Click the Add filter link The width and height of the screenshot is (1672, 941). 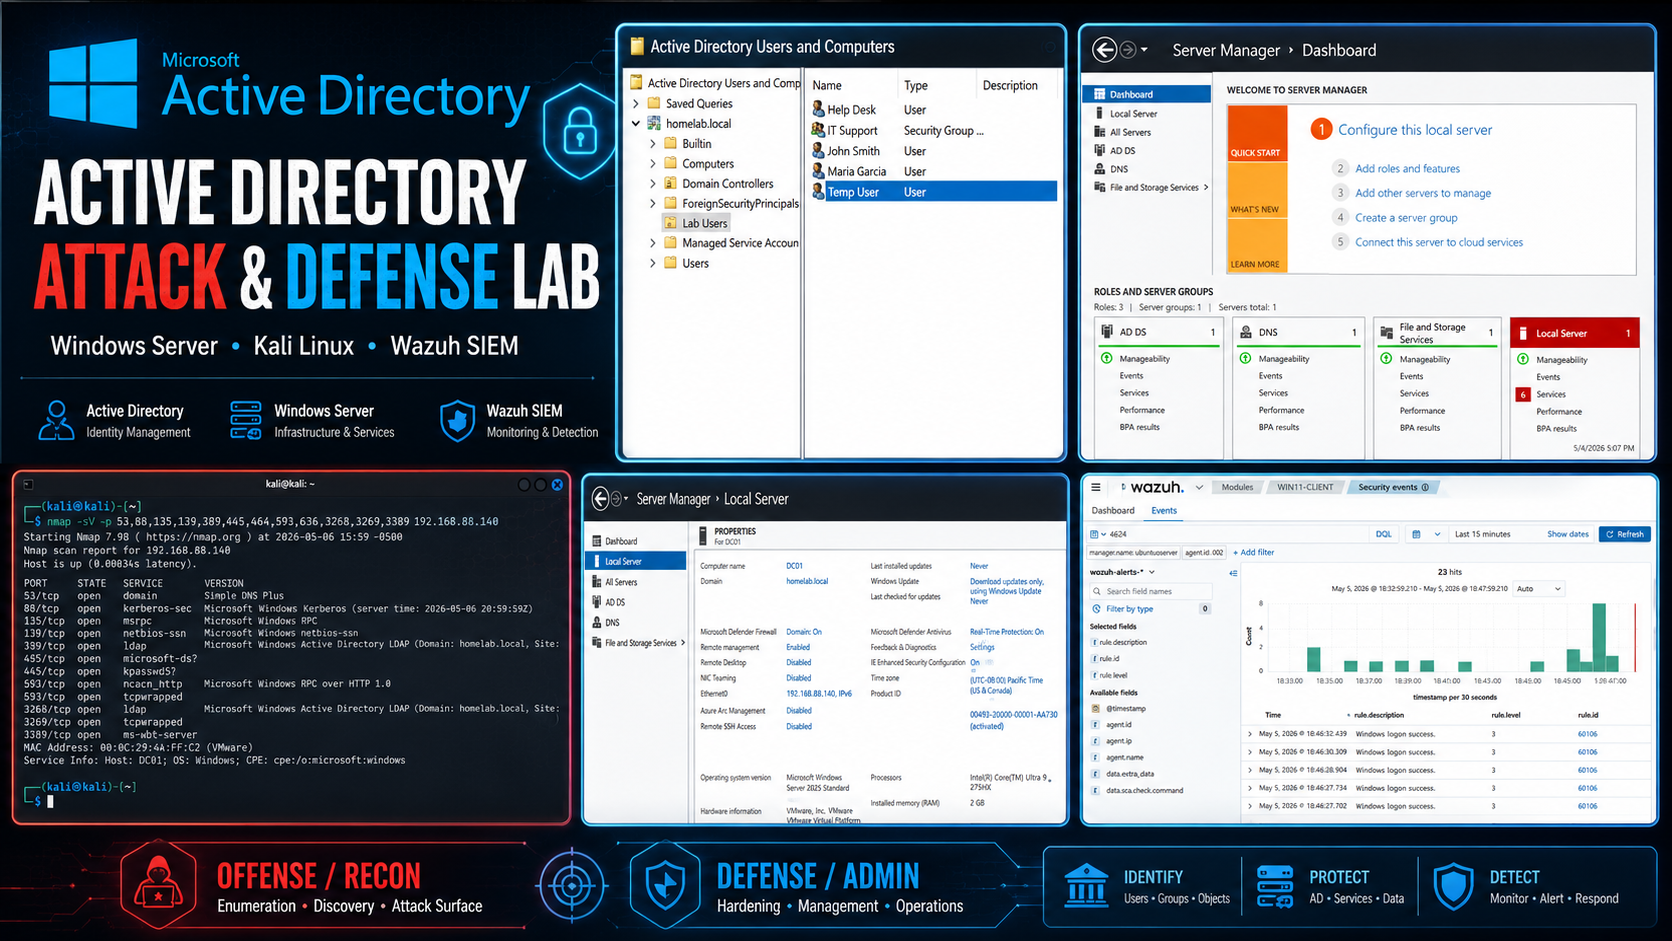(x=1253, y=552)
